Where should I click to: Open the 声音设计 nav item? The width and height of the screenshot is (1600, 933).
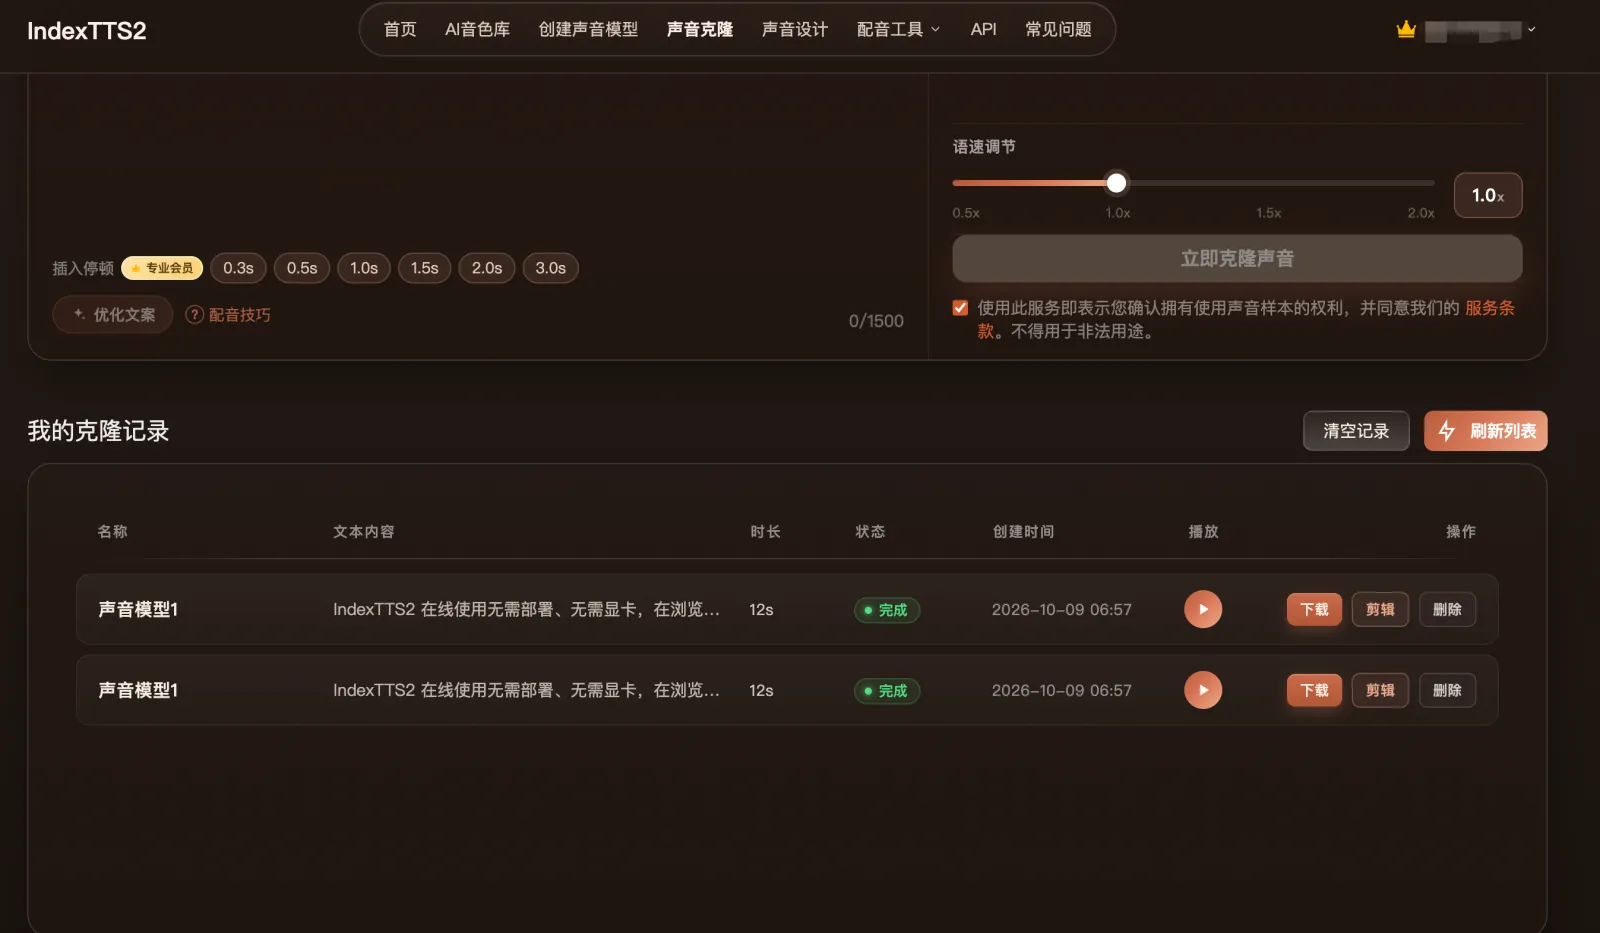pyautogui.click(x=795, y=29)
